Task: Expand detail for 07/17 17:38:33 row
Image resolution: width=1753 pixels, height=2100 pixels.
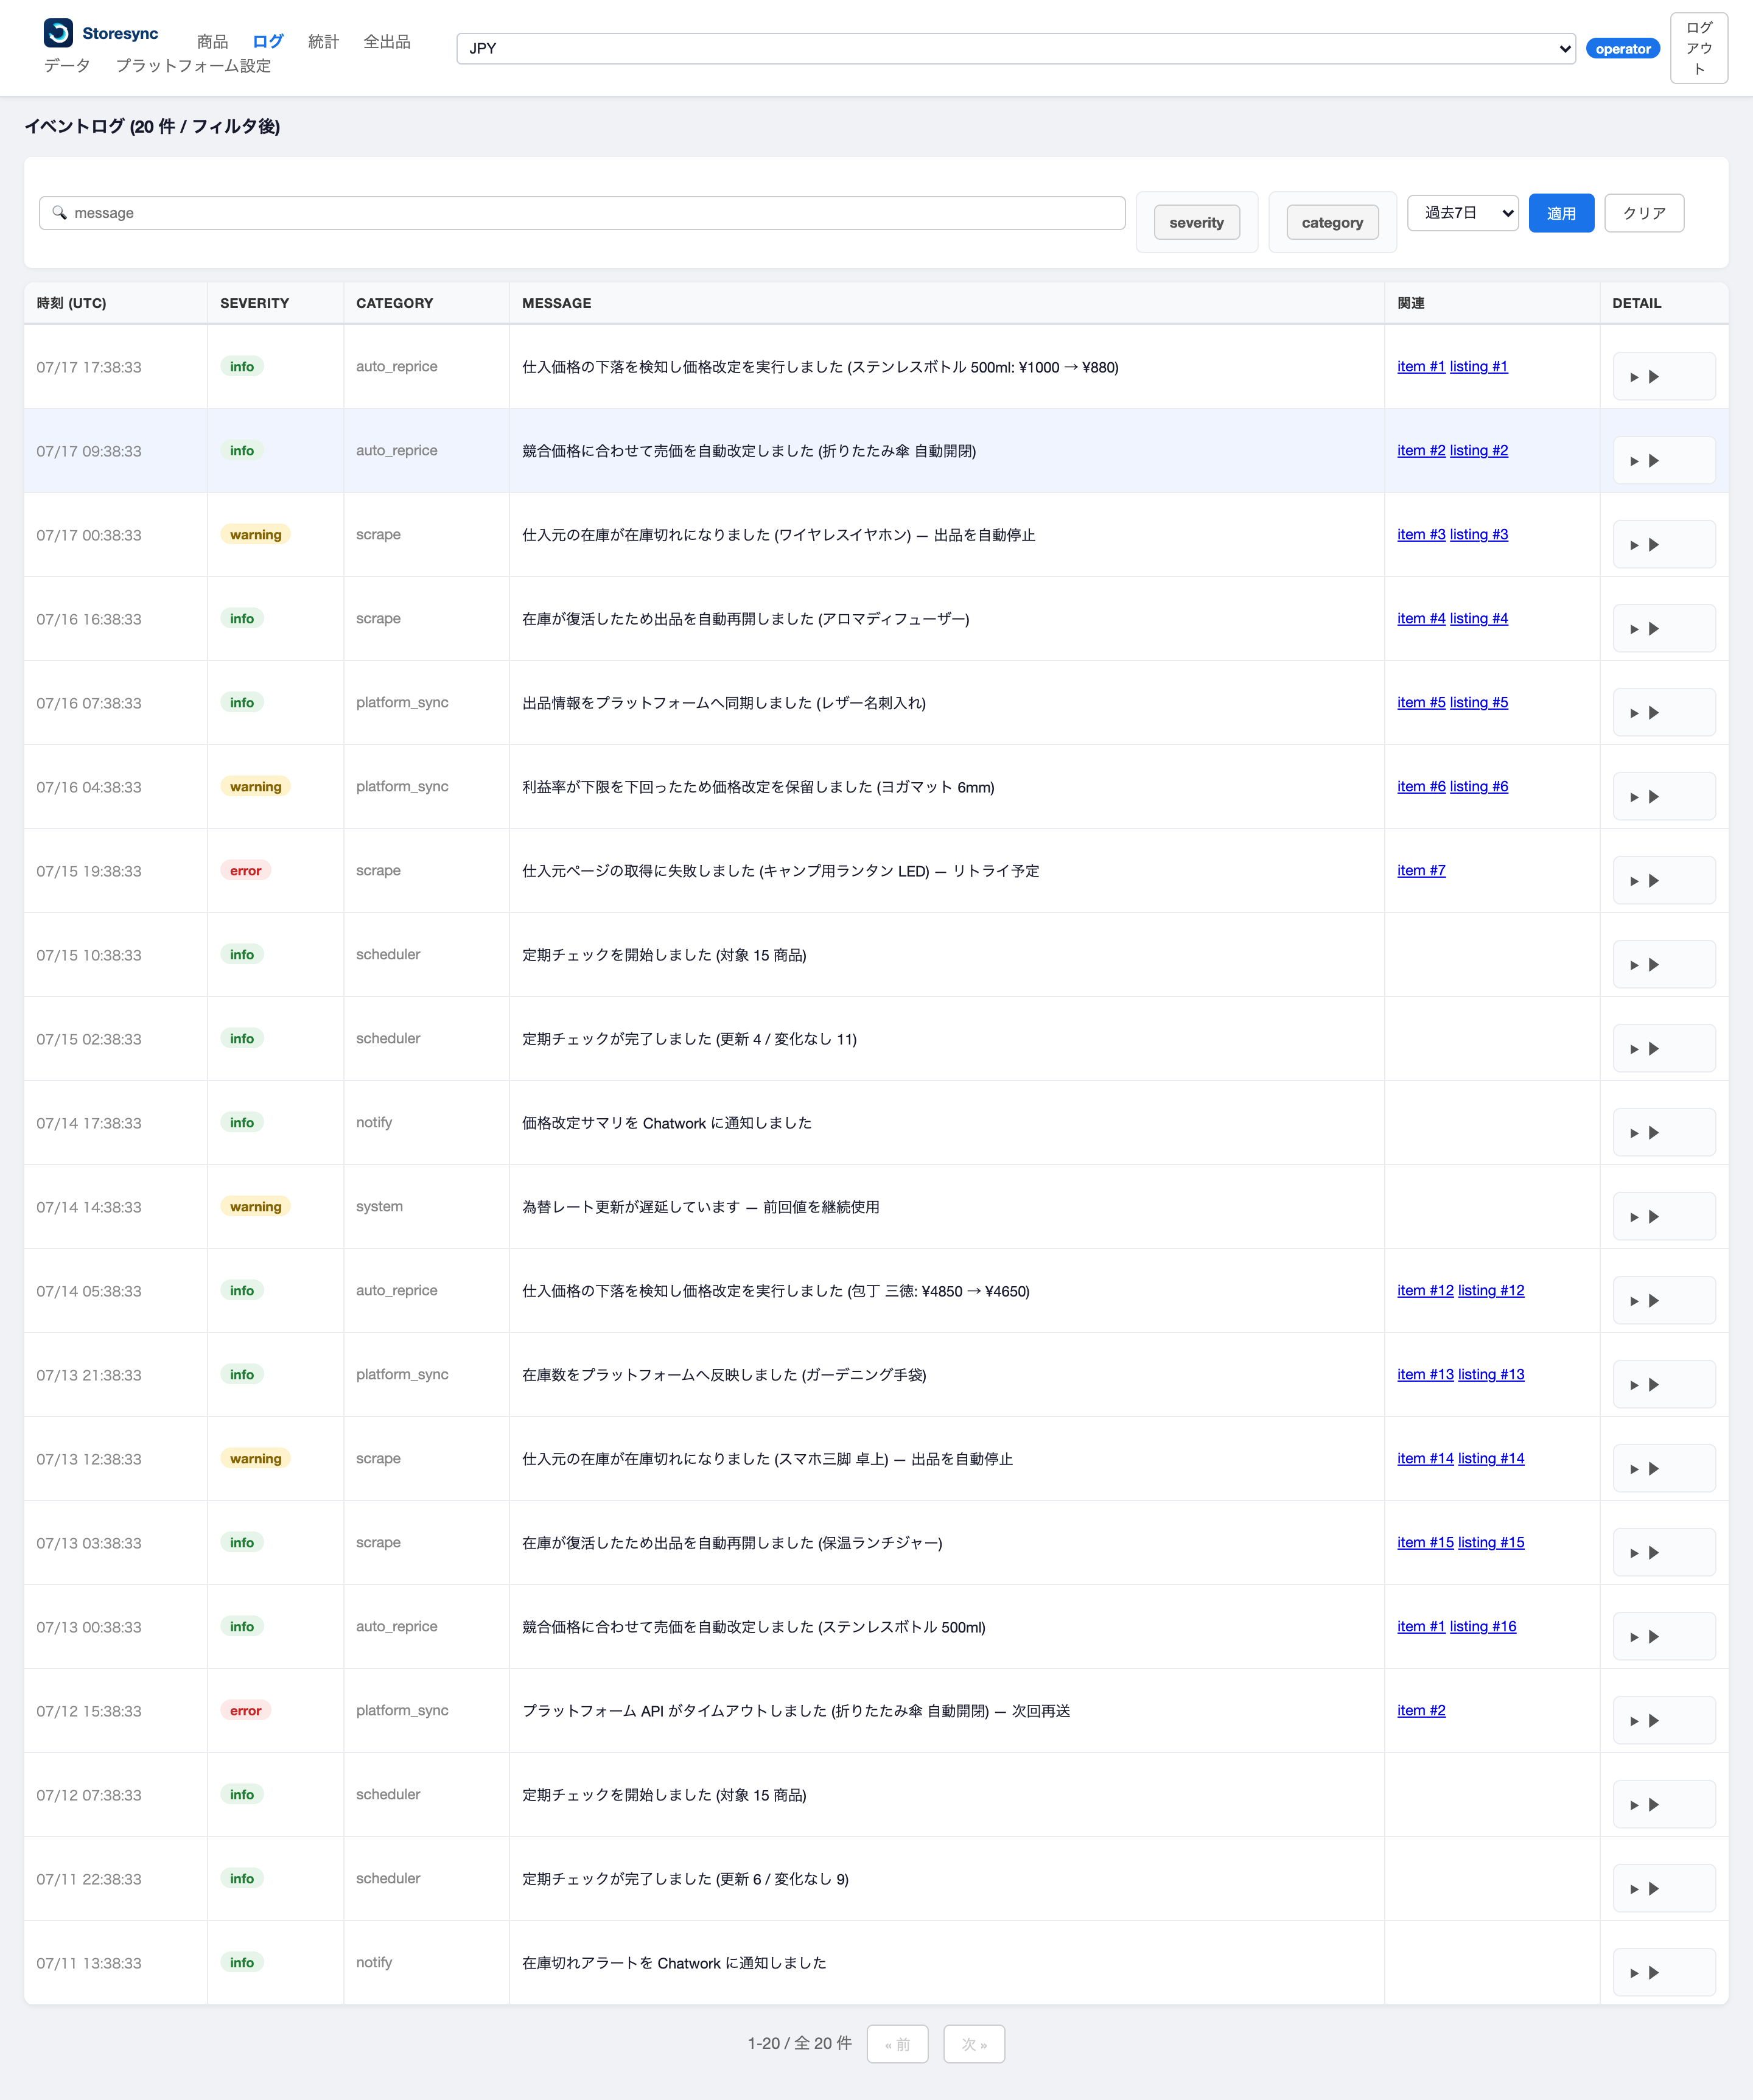Action: pos(1664,377)
